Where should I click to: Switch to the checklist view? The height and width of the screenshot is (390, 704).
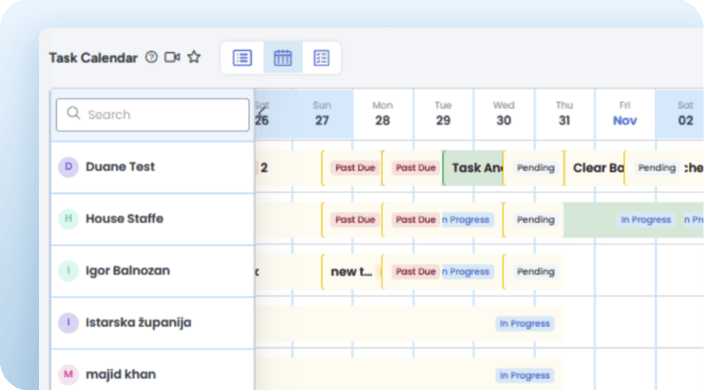pos(321,58)
